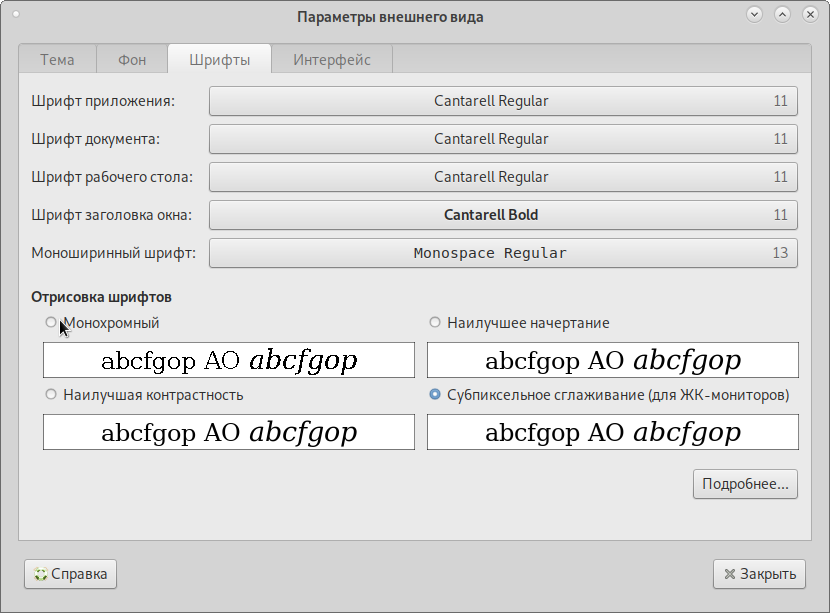
Task: Open the Monospace Regular font chooser
Action: 502,253
